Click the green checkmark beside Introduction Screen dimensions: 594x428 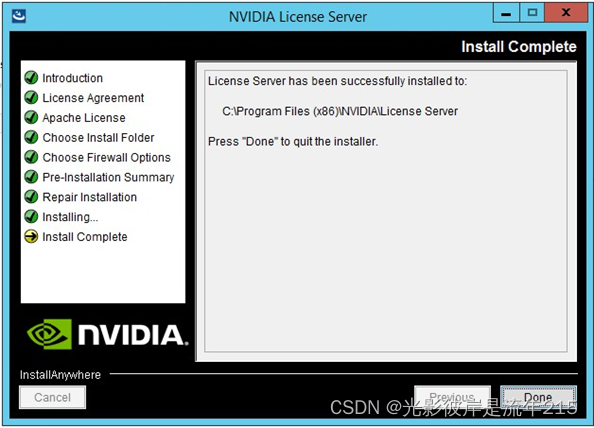[31, 78]
